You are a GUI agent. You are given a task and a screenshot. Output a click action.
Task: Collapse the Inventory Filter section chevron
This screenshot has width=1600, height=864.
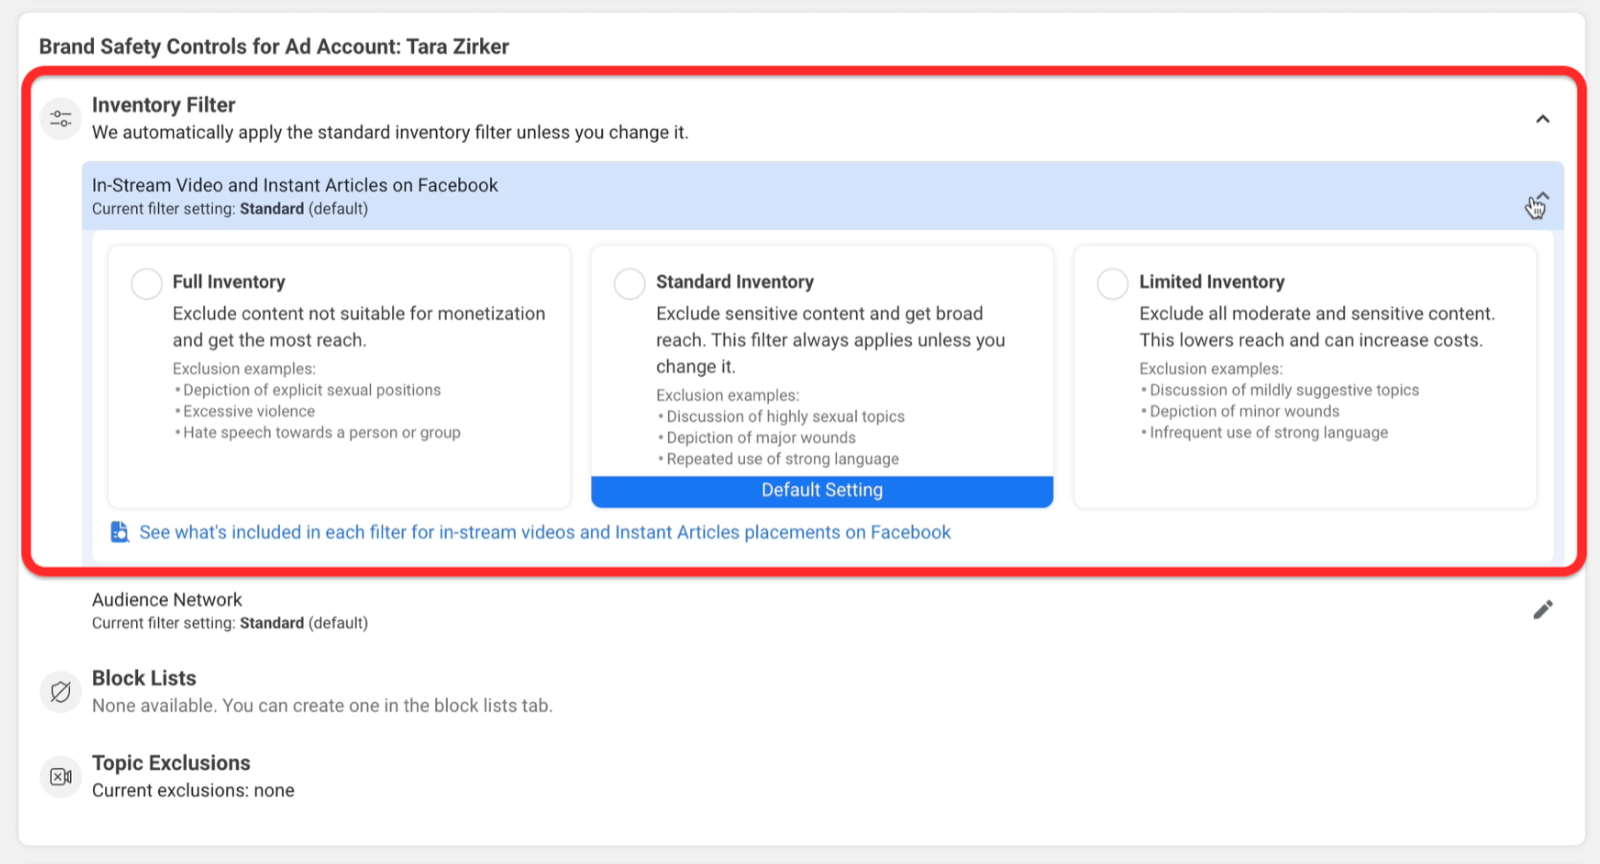(1543, 119)
